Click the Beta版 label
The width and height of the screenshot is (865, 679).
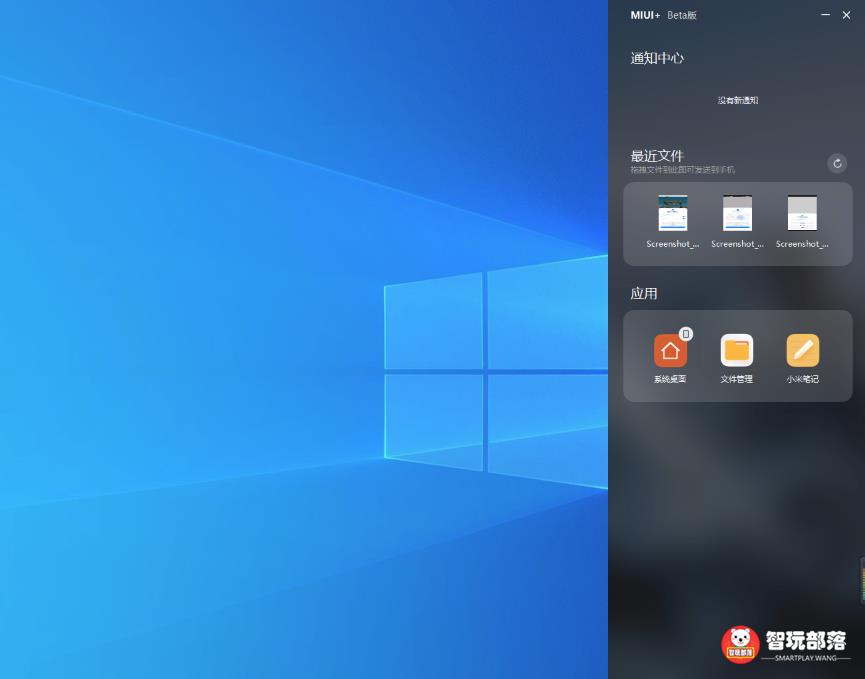pos(681,15)
